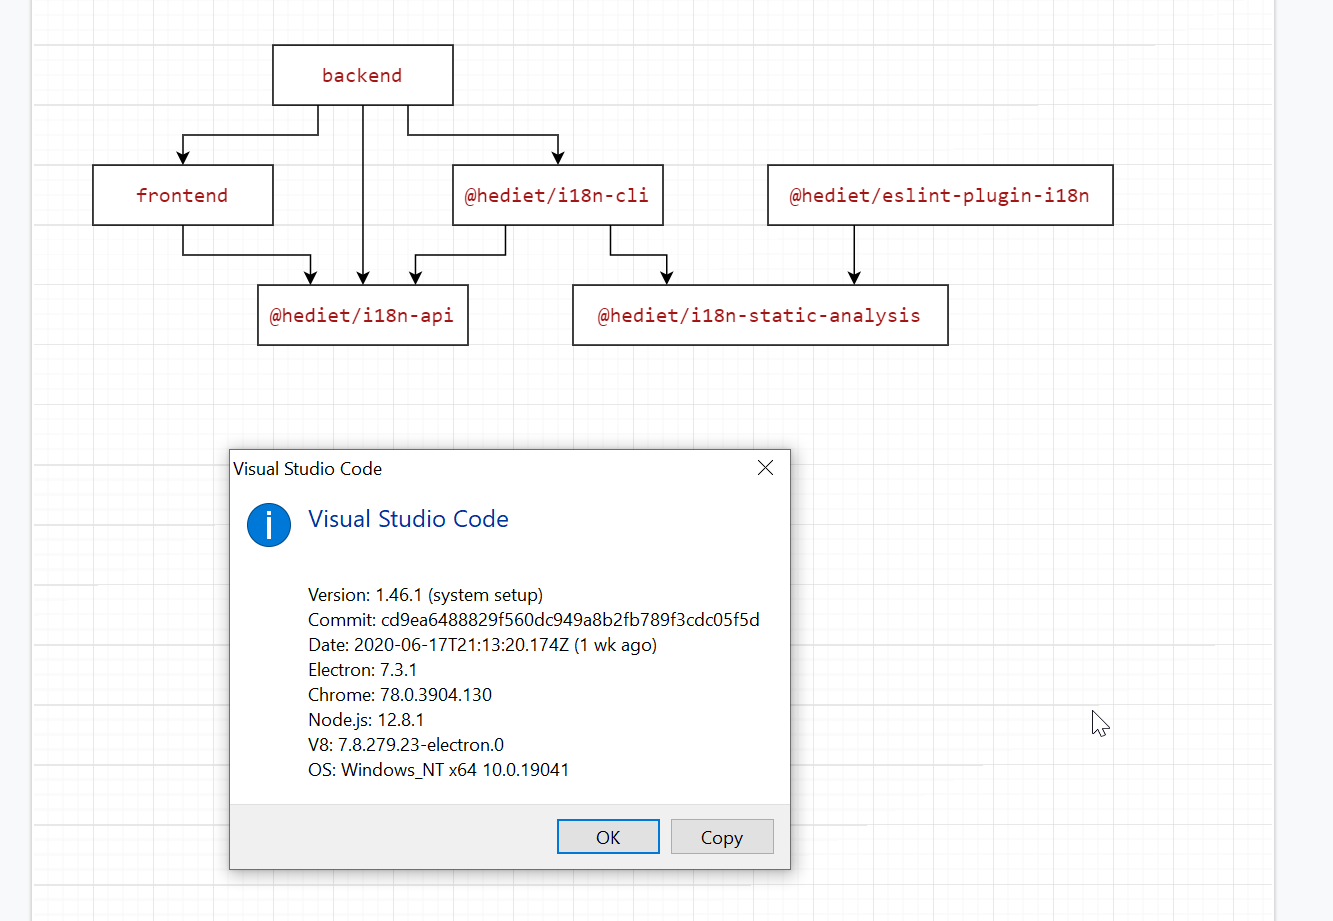1333x921 pixels.
Task: Click the Electron version entry
Action: coord(362,669)
